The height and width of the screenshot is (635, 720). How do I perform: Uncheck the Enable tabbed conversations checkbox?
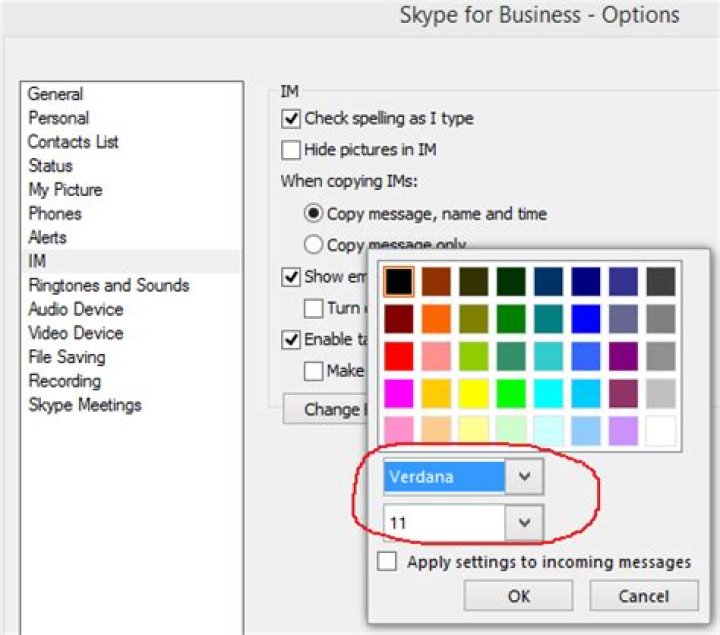coord(291,339)
